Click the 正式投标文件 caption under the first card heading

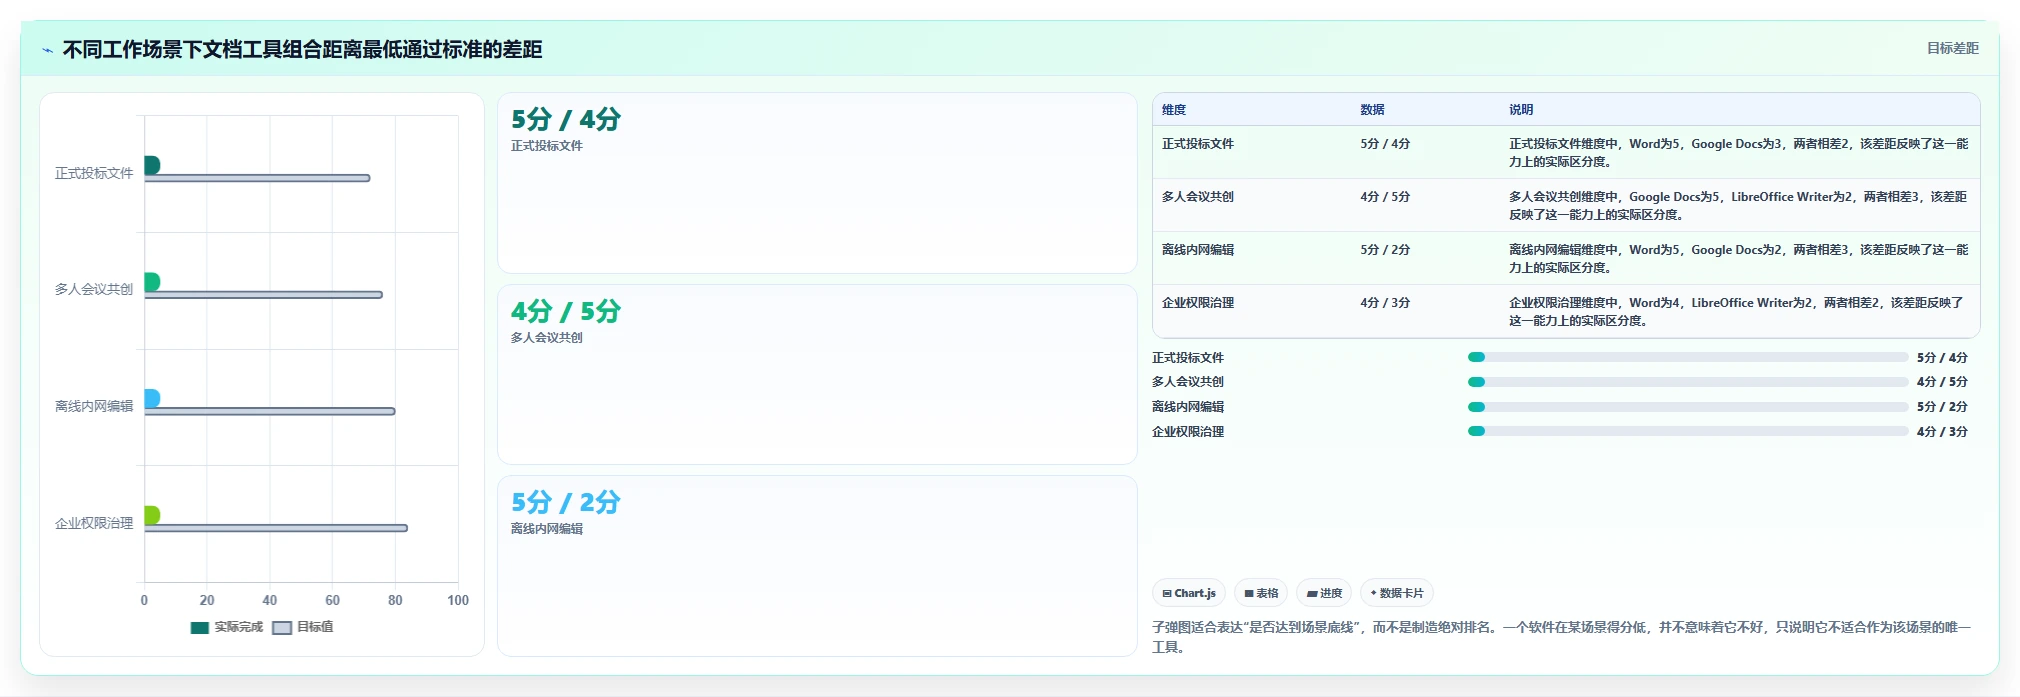[x=547, y=146]
